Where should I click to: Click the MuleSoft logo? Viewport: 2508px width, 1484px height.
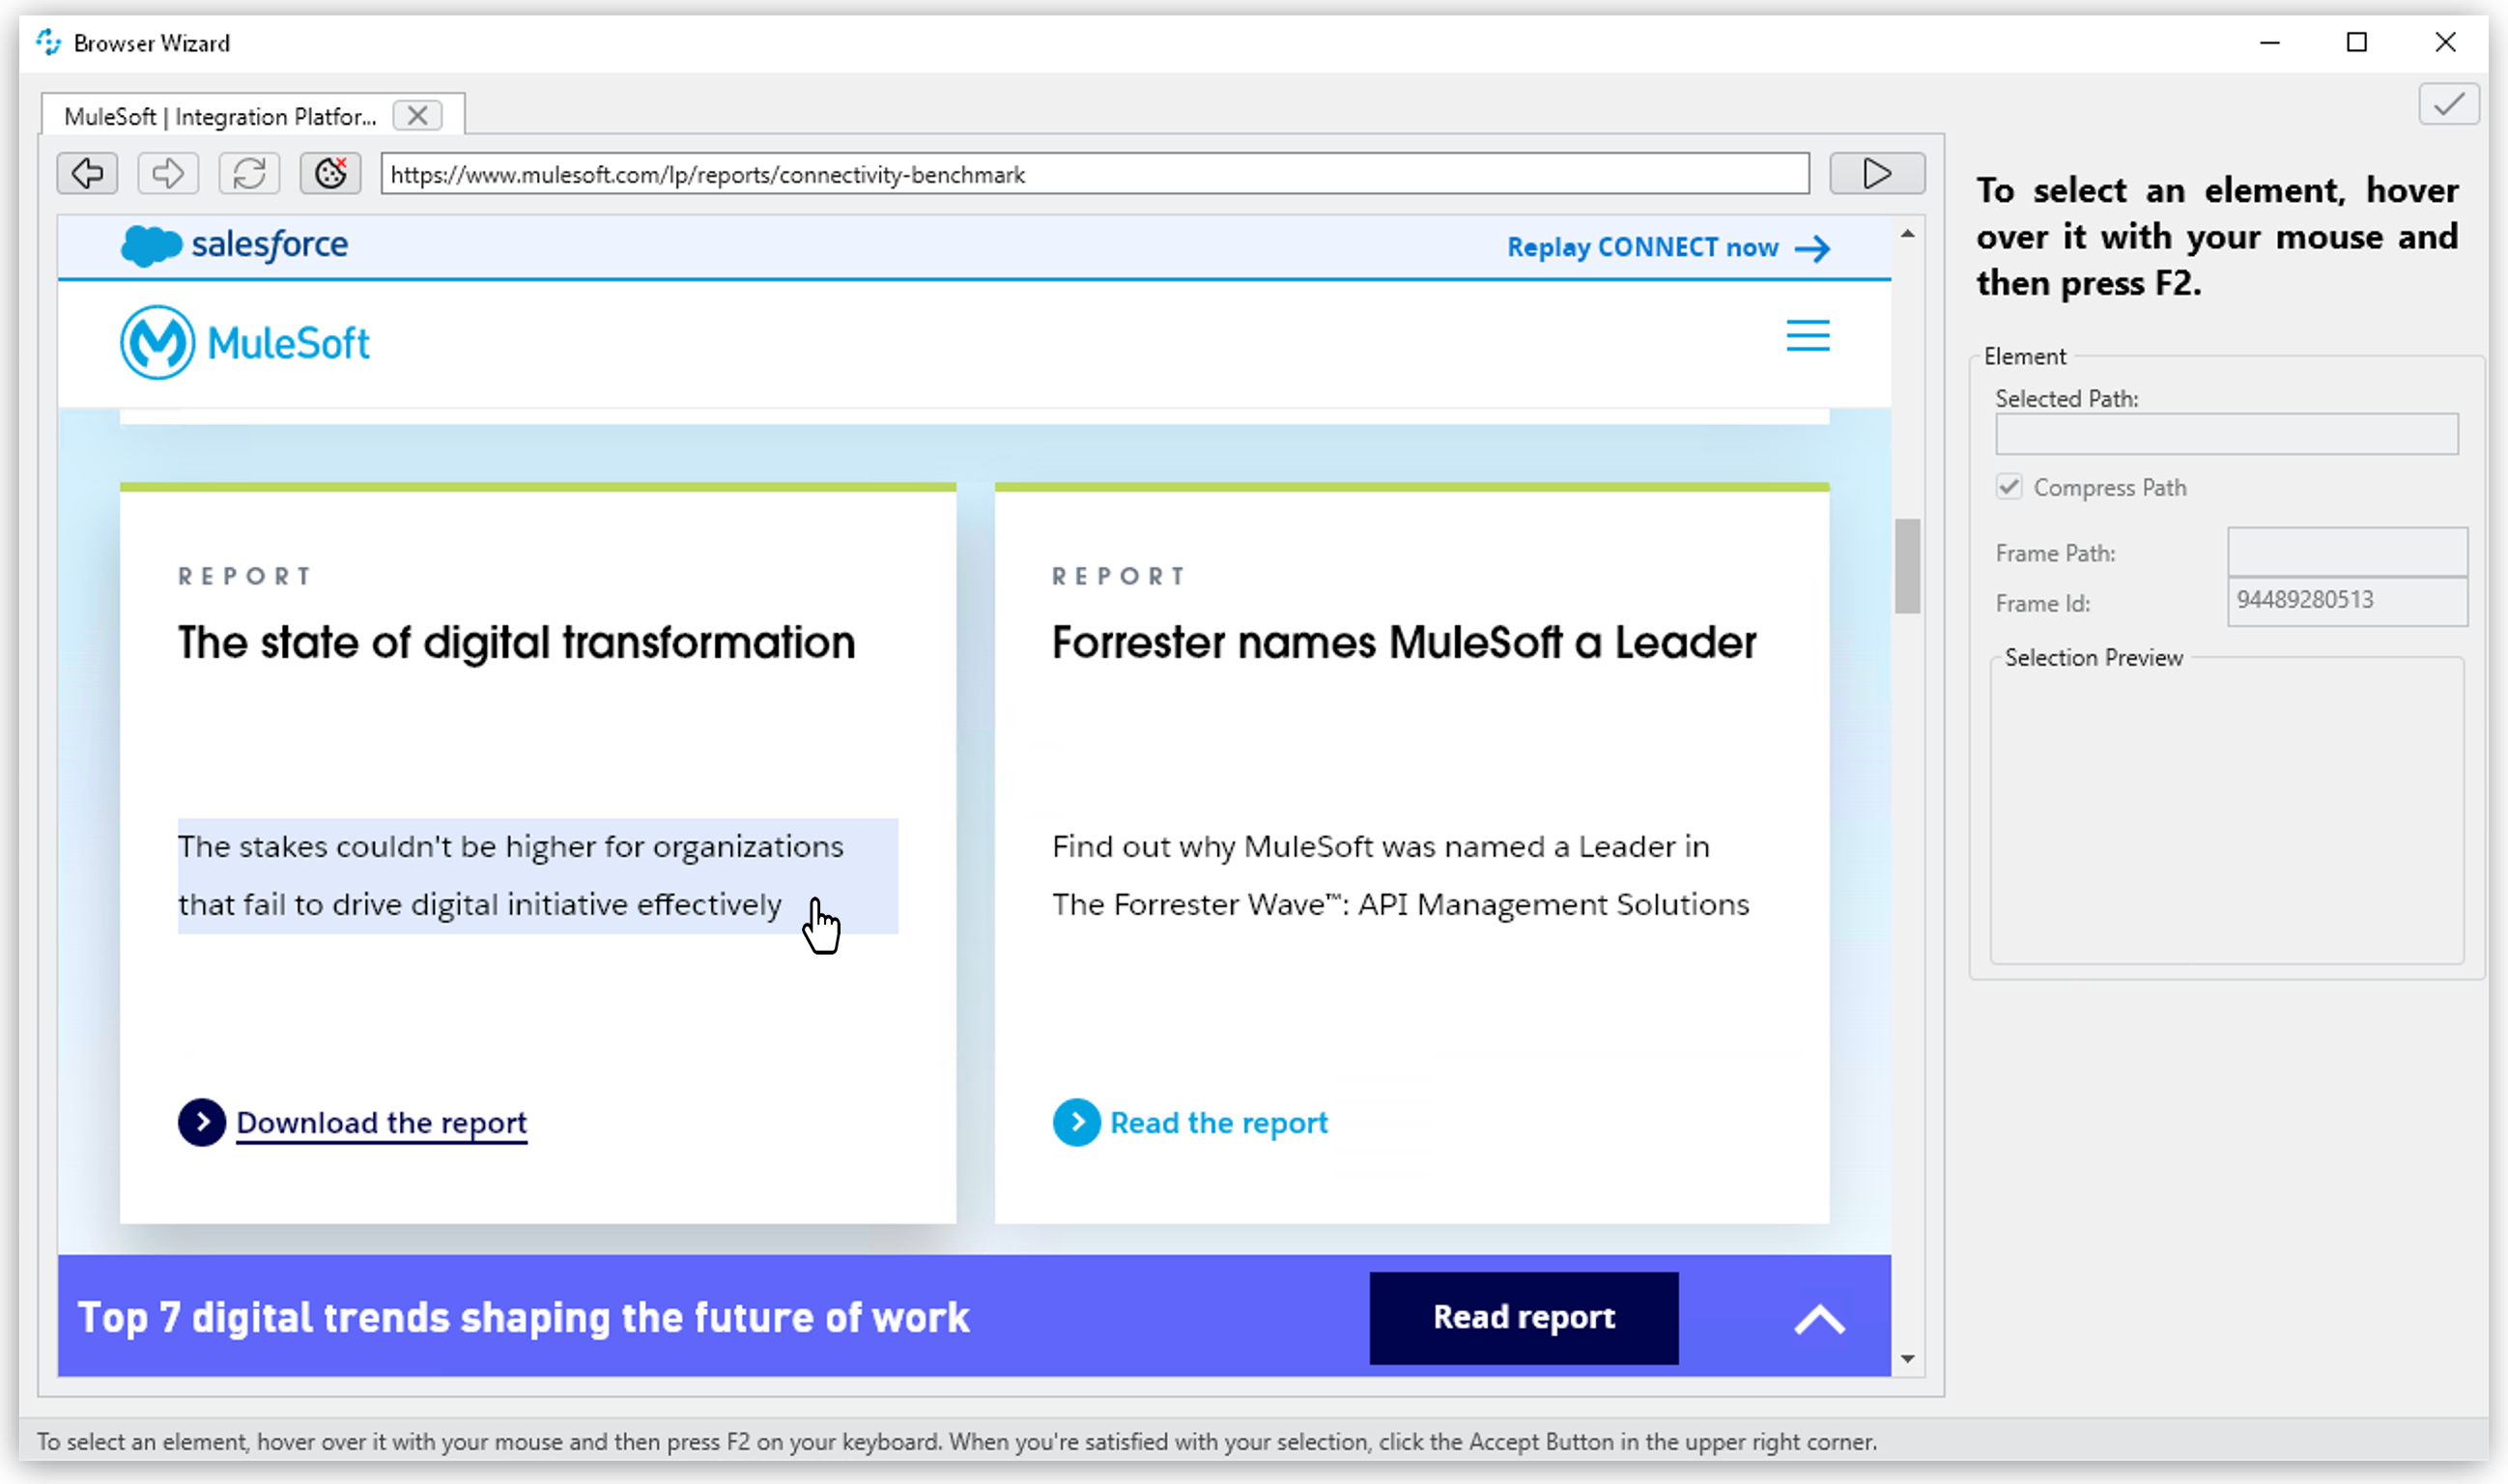pos(245,342)
